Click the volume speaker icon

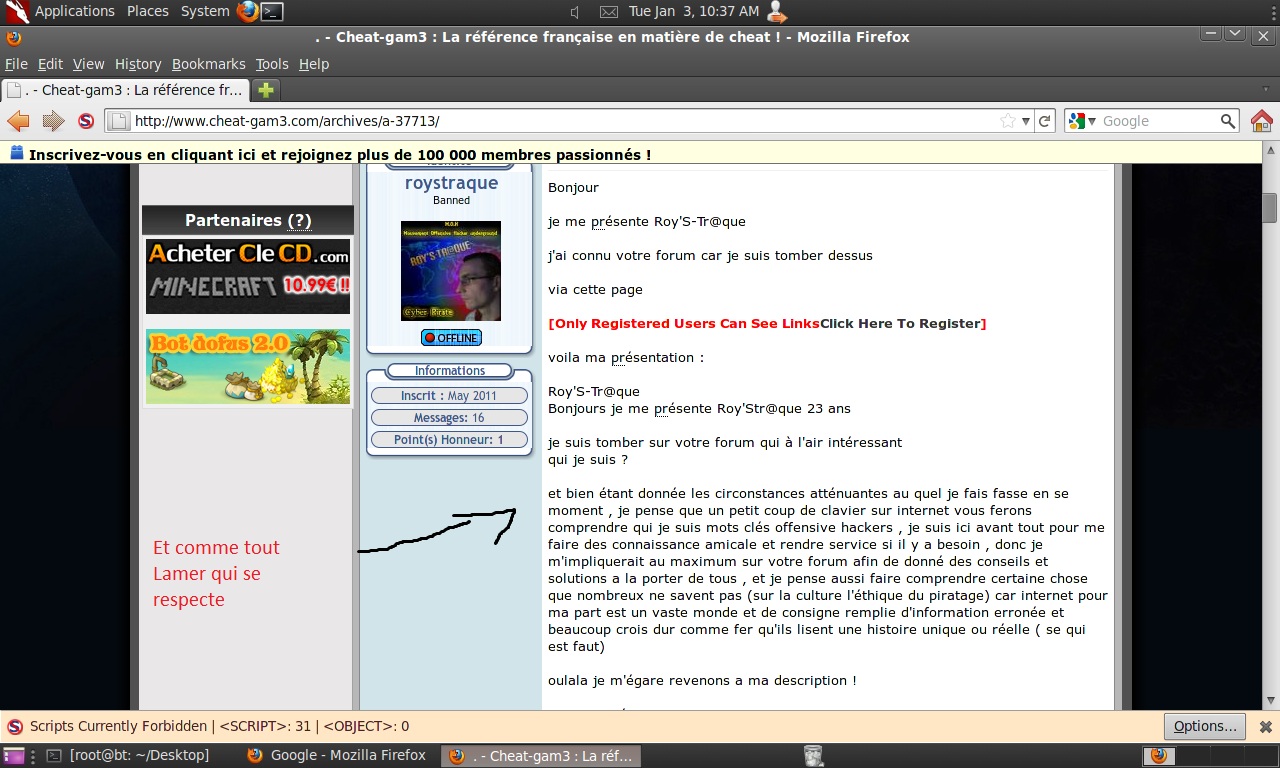[576, 12]
